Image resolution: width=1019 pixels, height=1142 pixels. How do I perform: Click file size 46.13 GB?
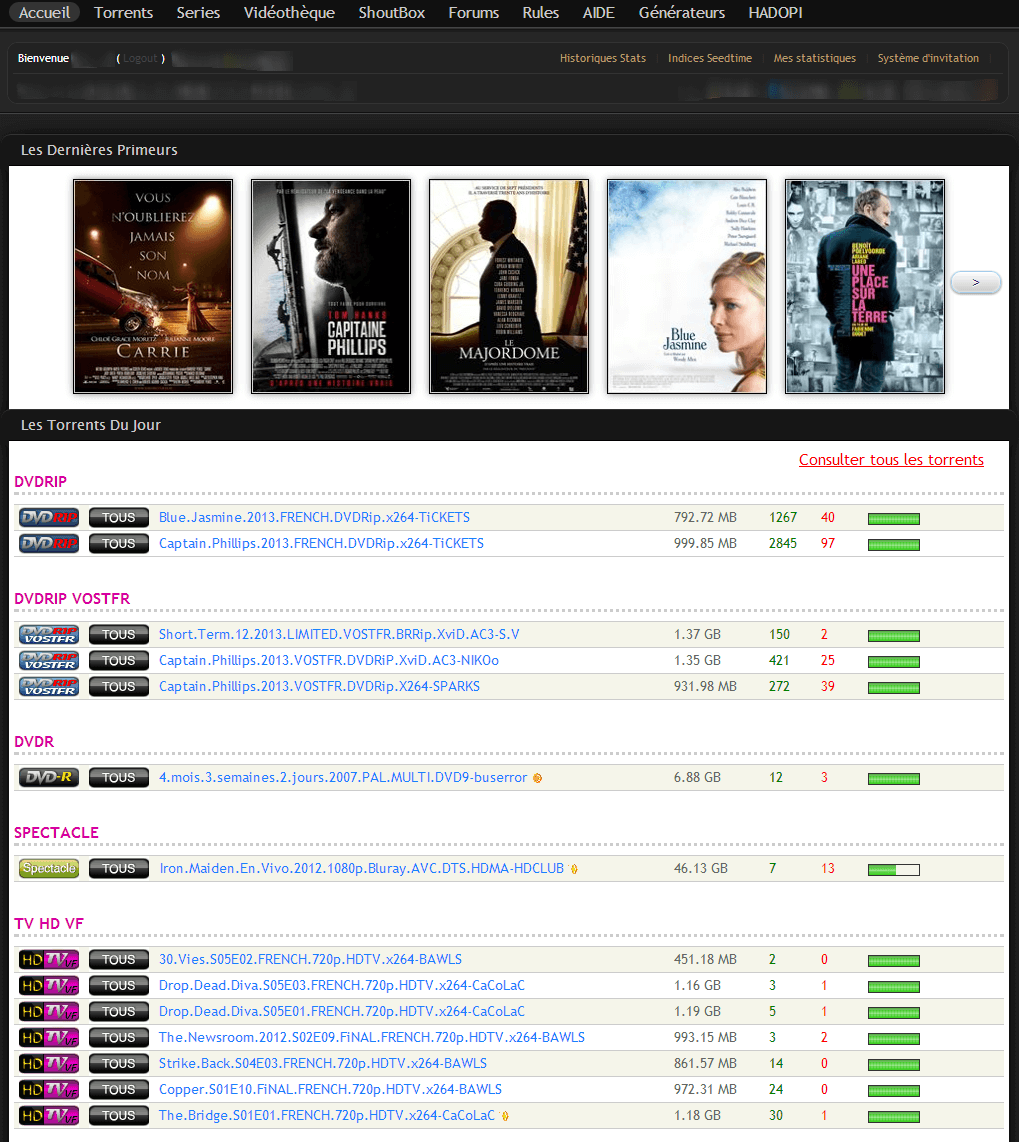pyautogui.click(x=701, y=869)
